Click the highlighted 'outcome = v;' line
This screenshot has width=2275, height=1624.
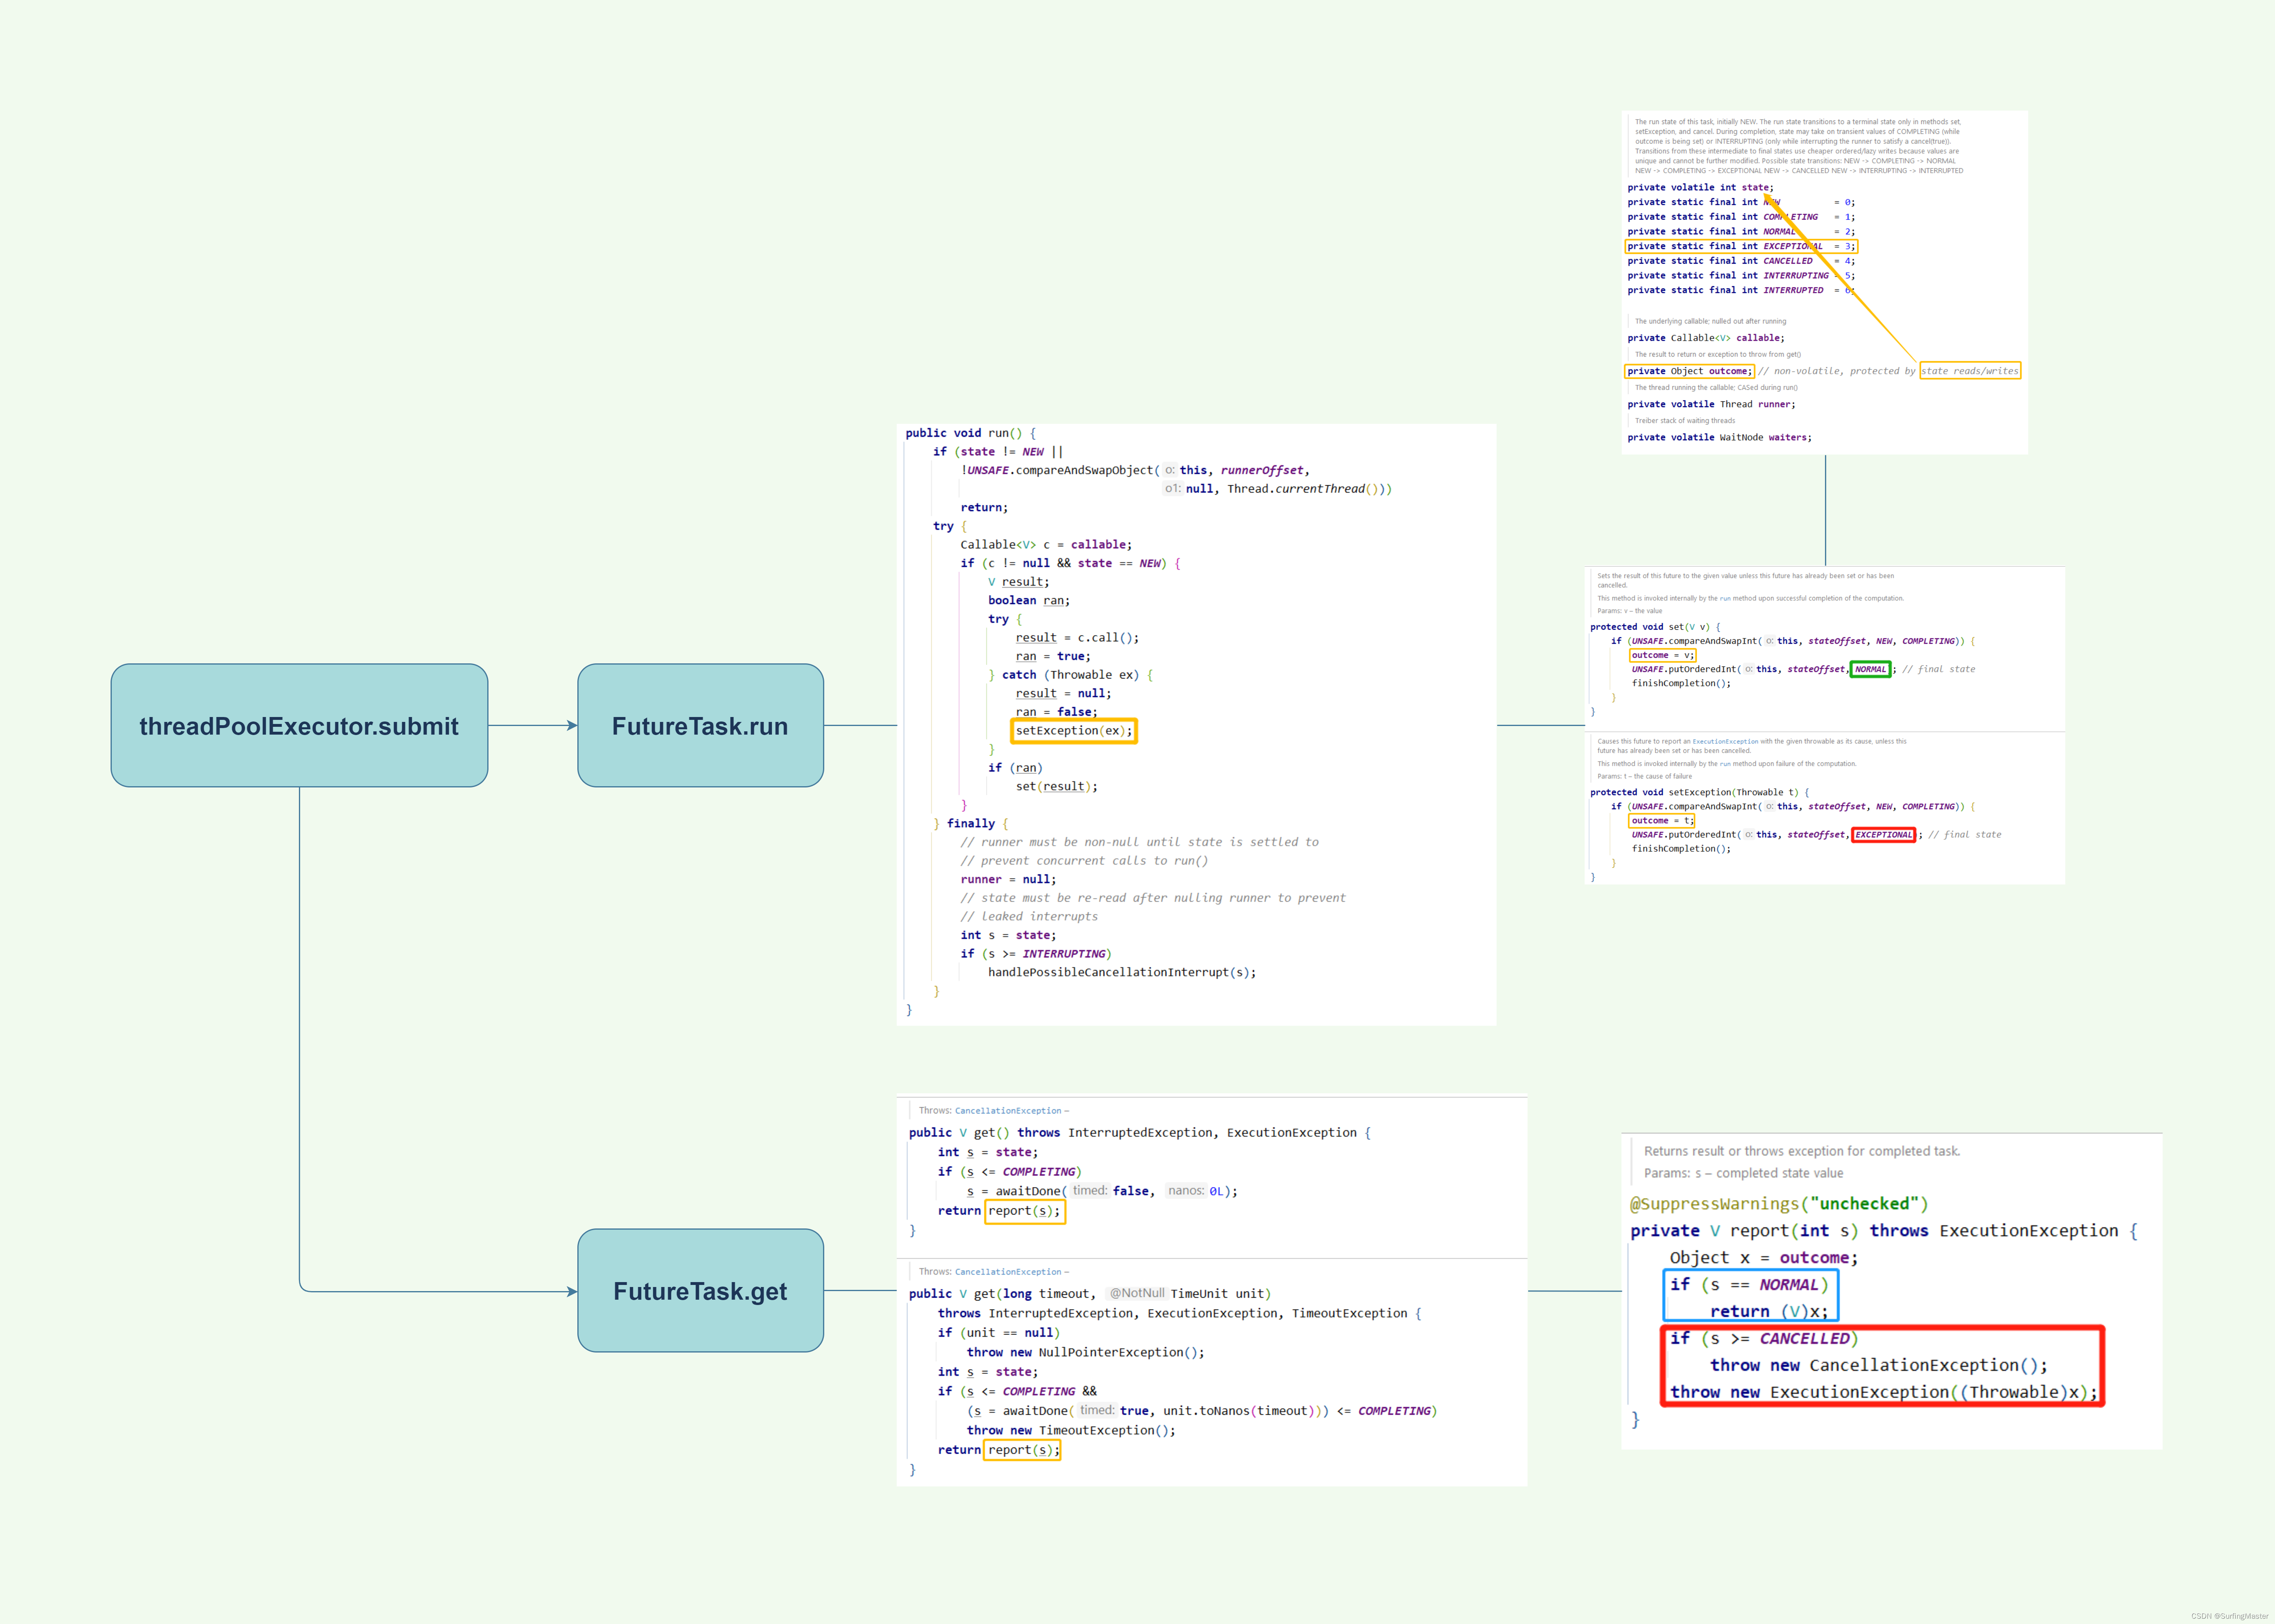(1662, 655)
